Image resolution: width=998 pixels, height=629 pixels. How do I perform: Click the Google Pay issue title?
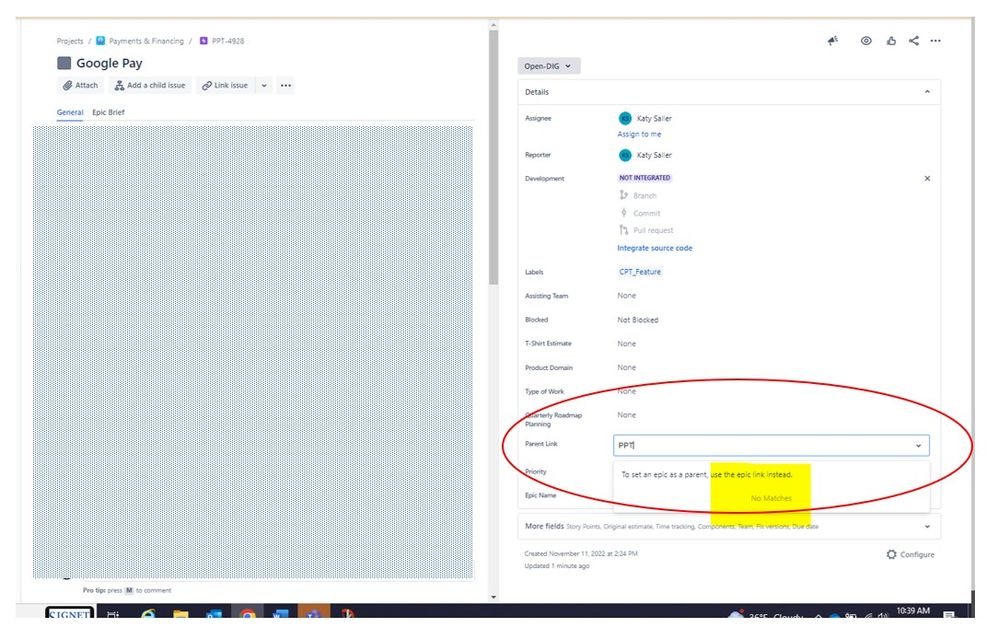tap(109, 64)
